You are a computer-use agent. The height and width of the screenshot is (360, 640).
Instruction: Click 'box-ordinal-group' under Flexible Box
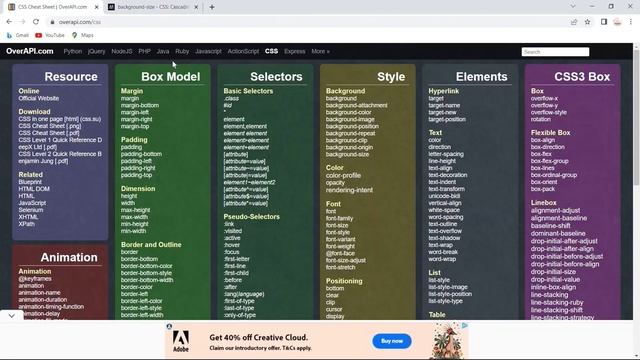click(x=554, y=175)
